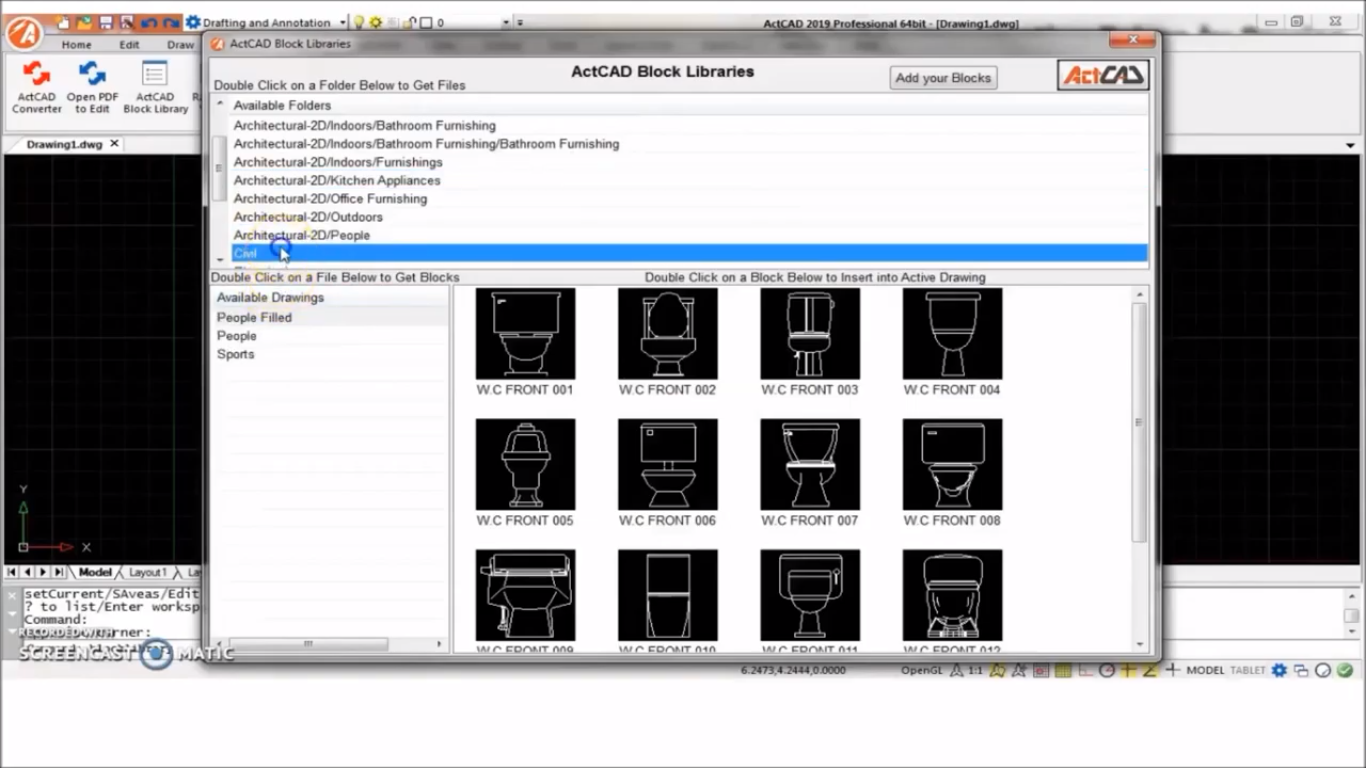Open the Draw ribbon tab
1366x768 pixels.
181,44
